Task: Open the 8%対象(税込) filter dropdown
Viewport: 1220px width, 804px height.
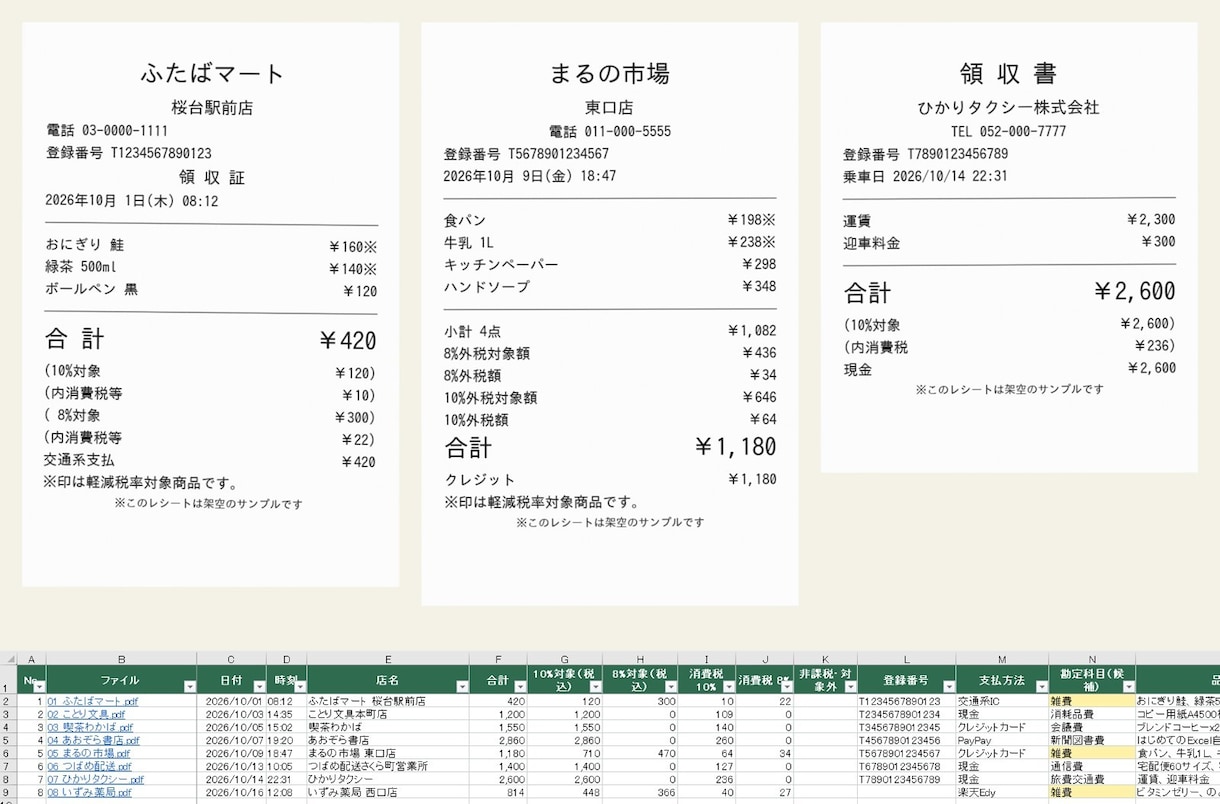Action: (x=670, y=687)
